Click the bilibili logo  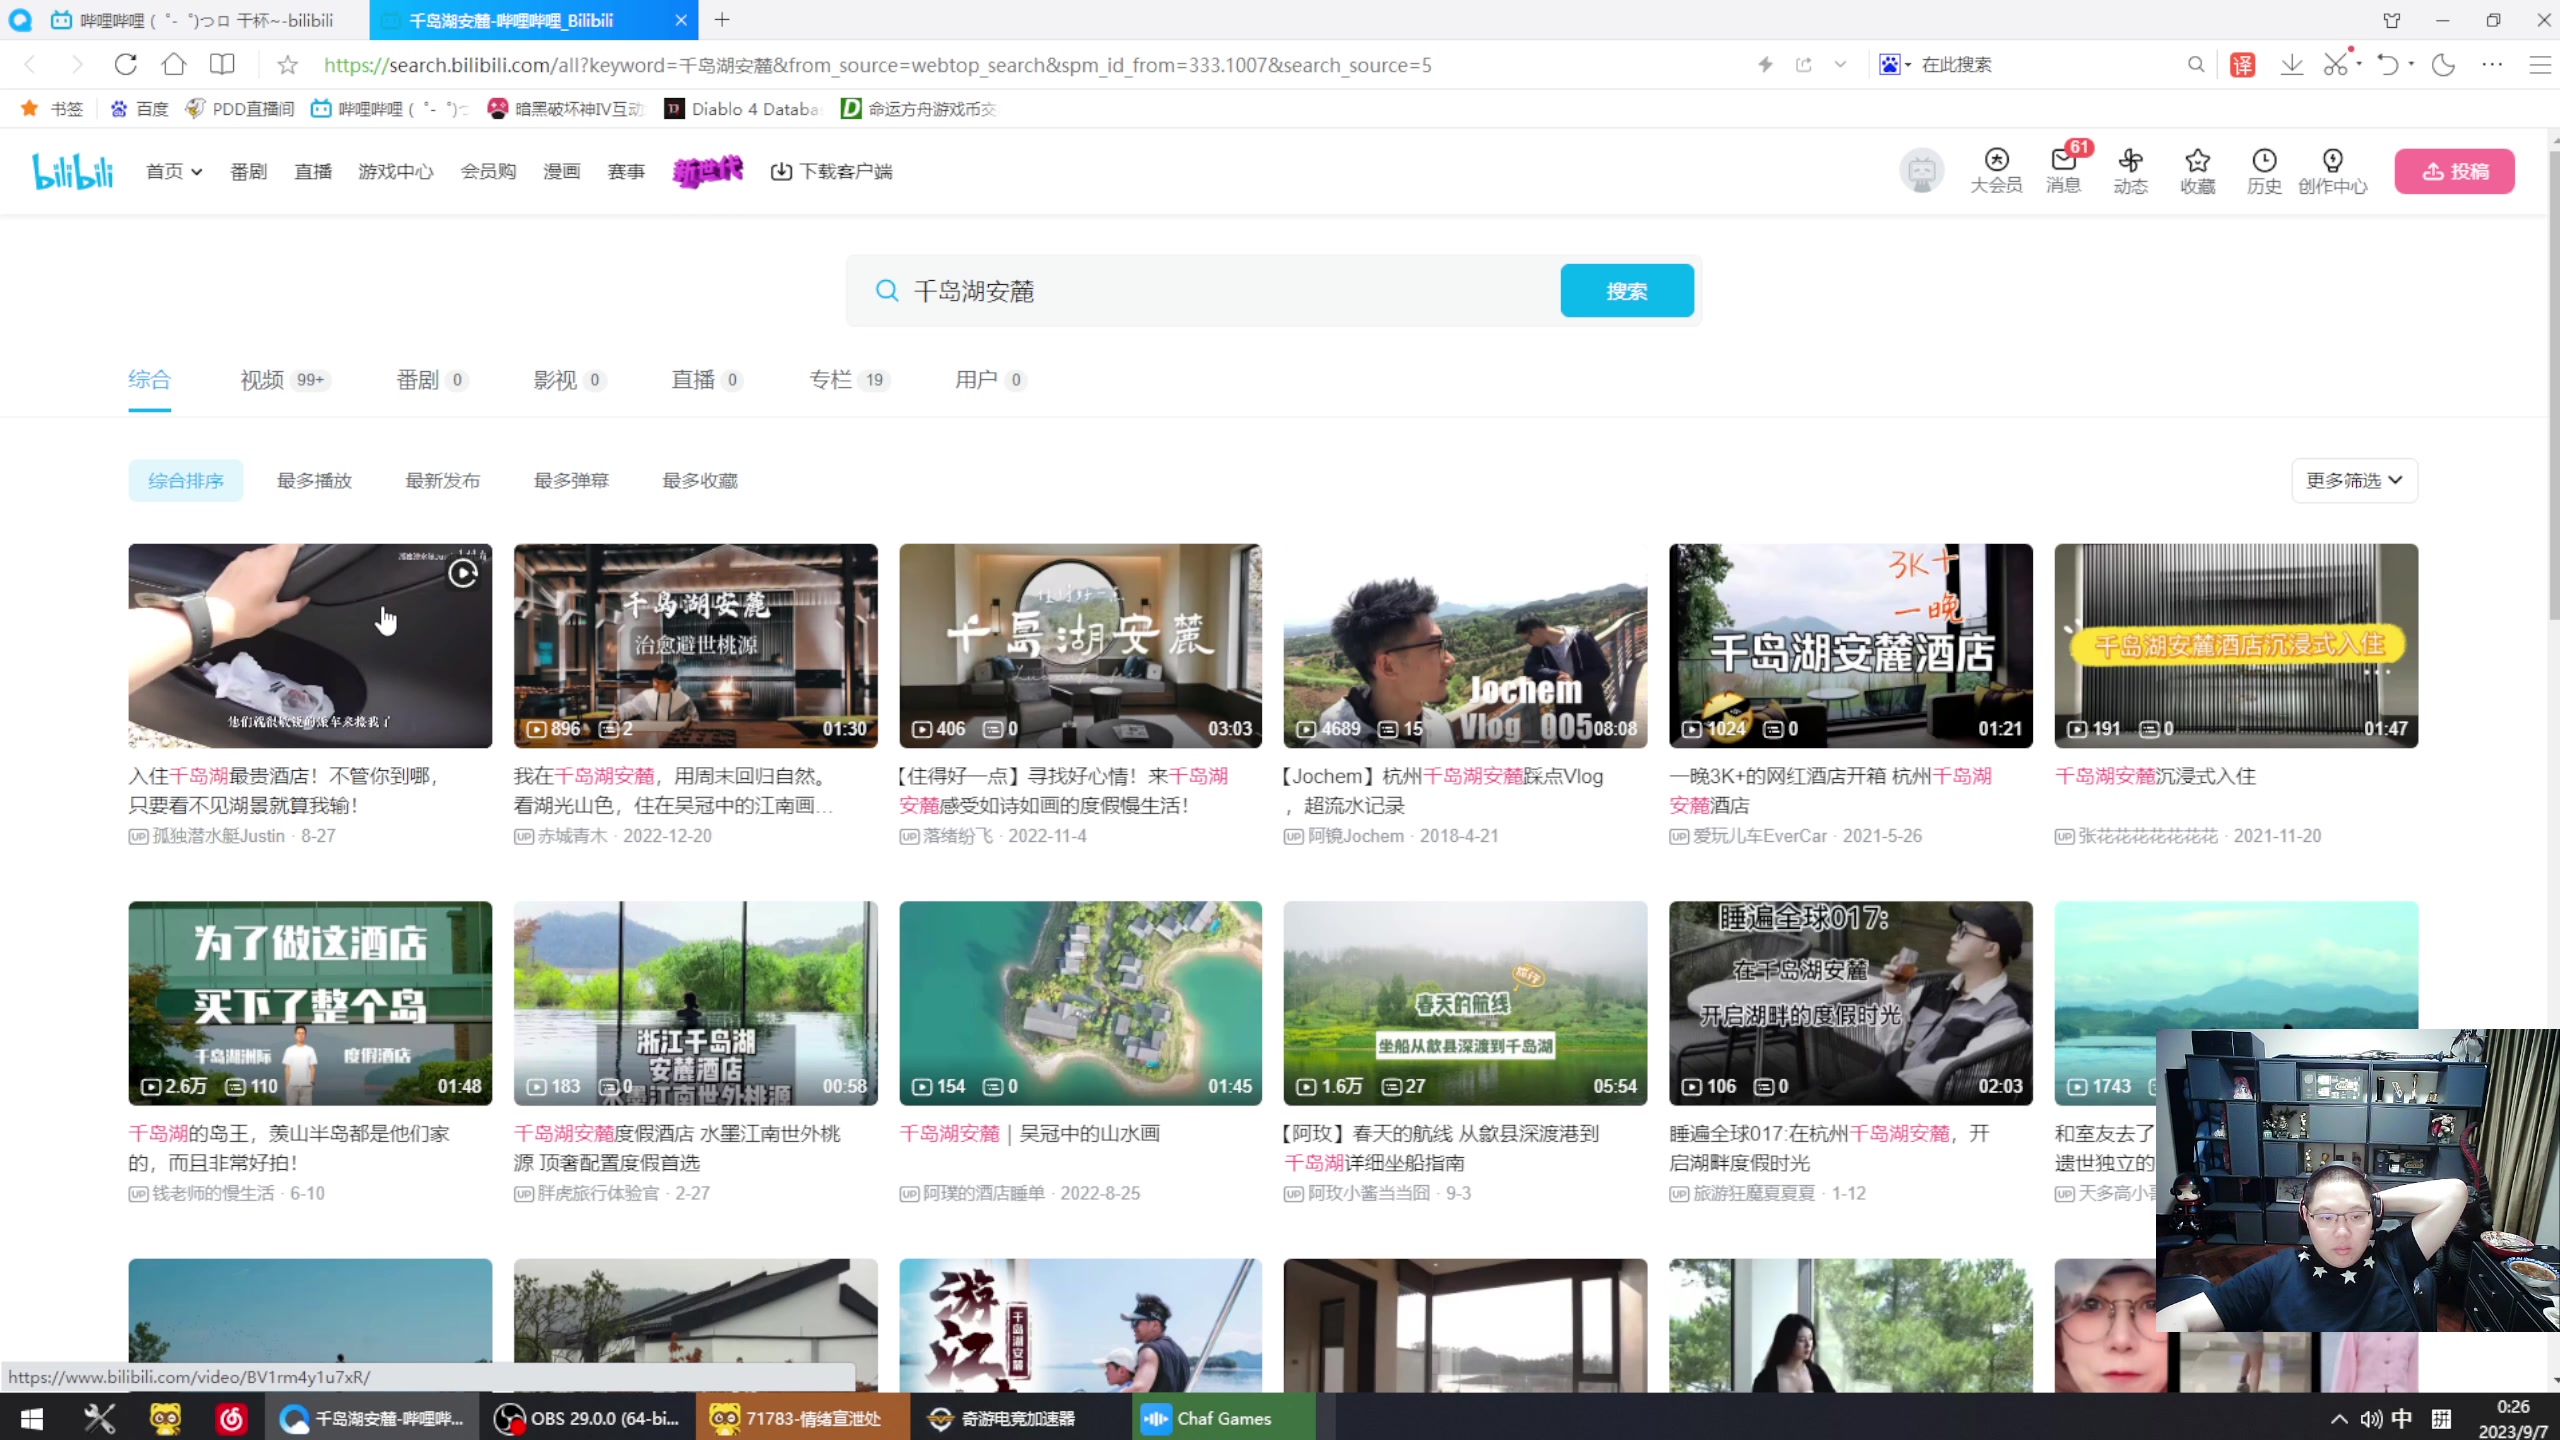(73, 171)
